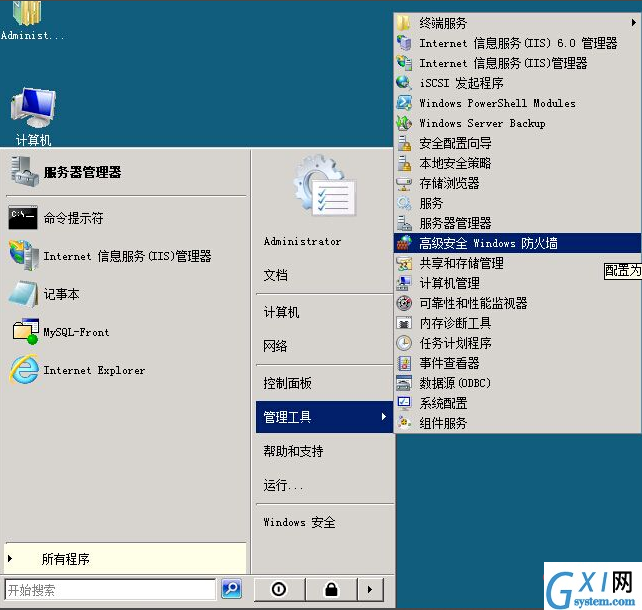642x610 pixels.
Task: Click the 数据源(ODBC) icon
Action: [x=404, y=383]
